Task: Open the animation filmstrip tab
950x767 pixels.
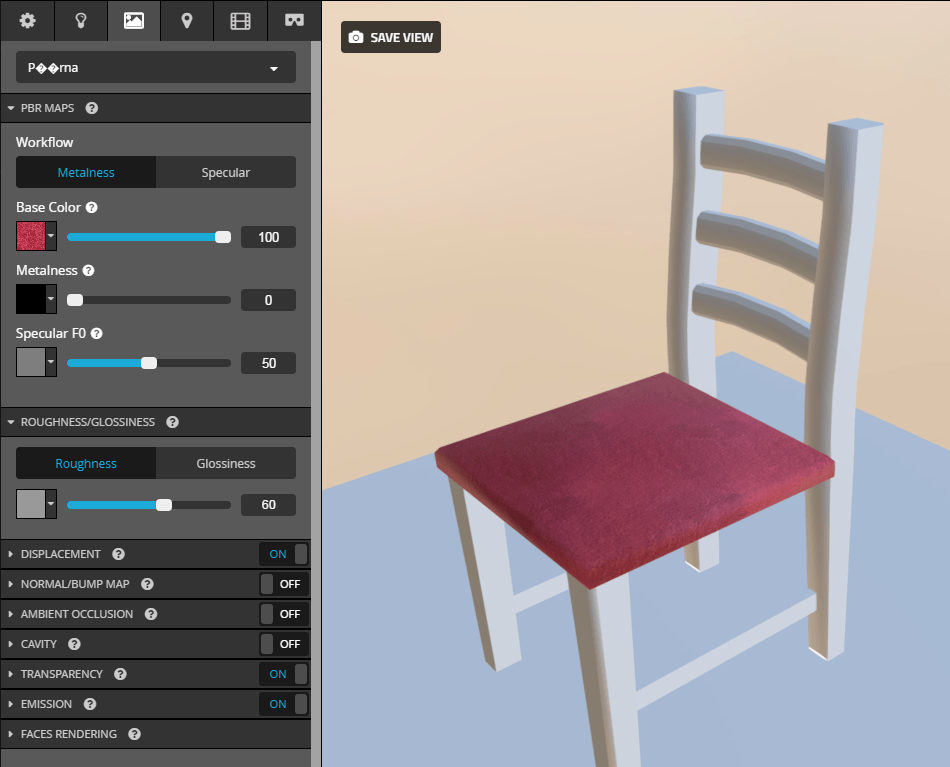Action: [x=240, y=20]
